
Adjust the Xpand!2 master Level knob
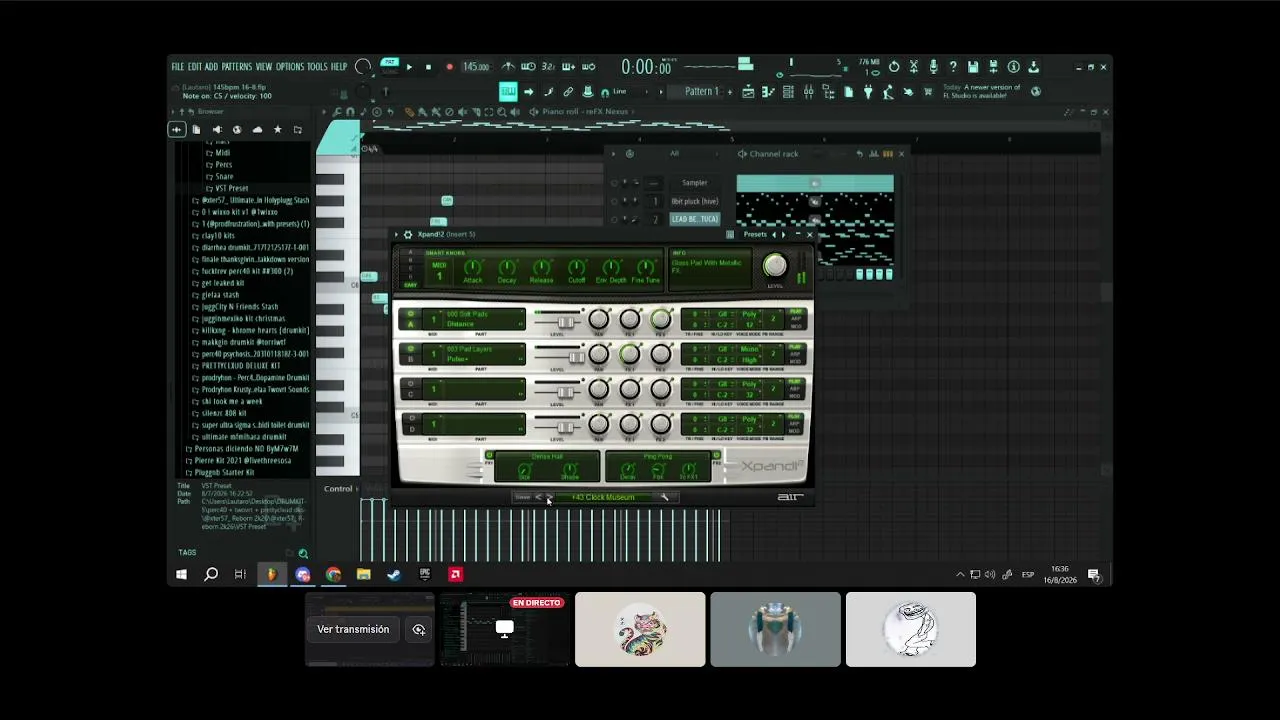click(775, 265)
